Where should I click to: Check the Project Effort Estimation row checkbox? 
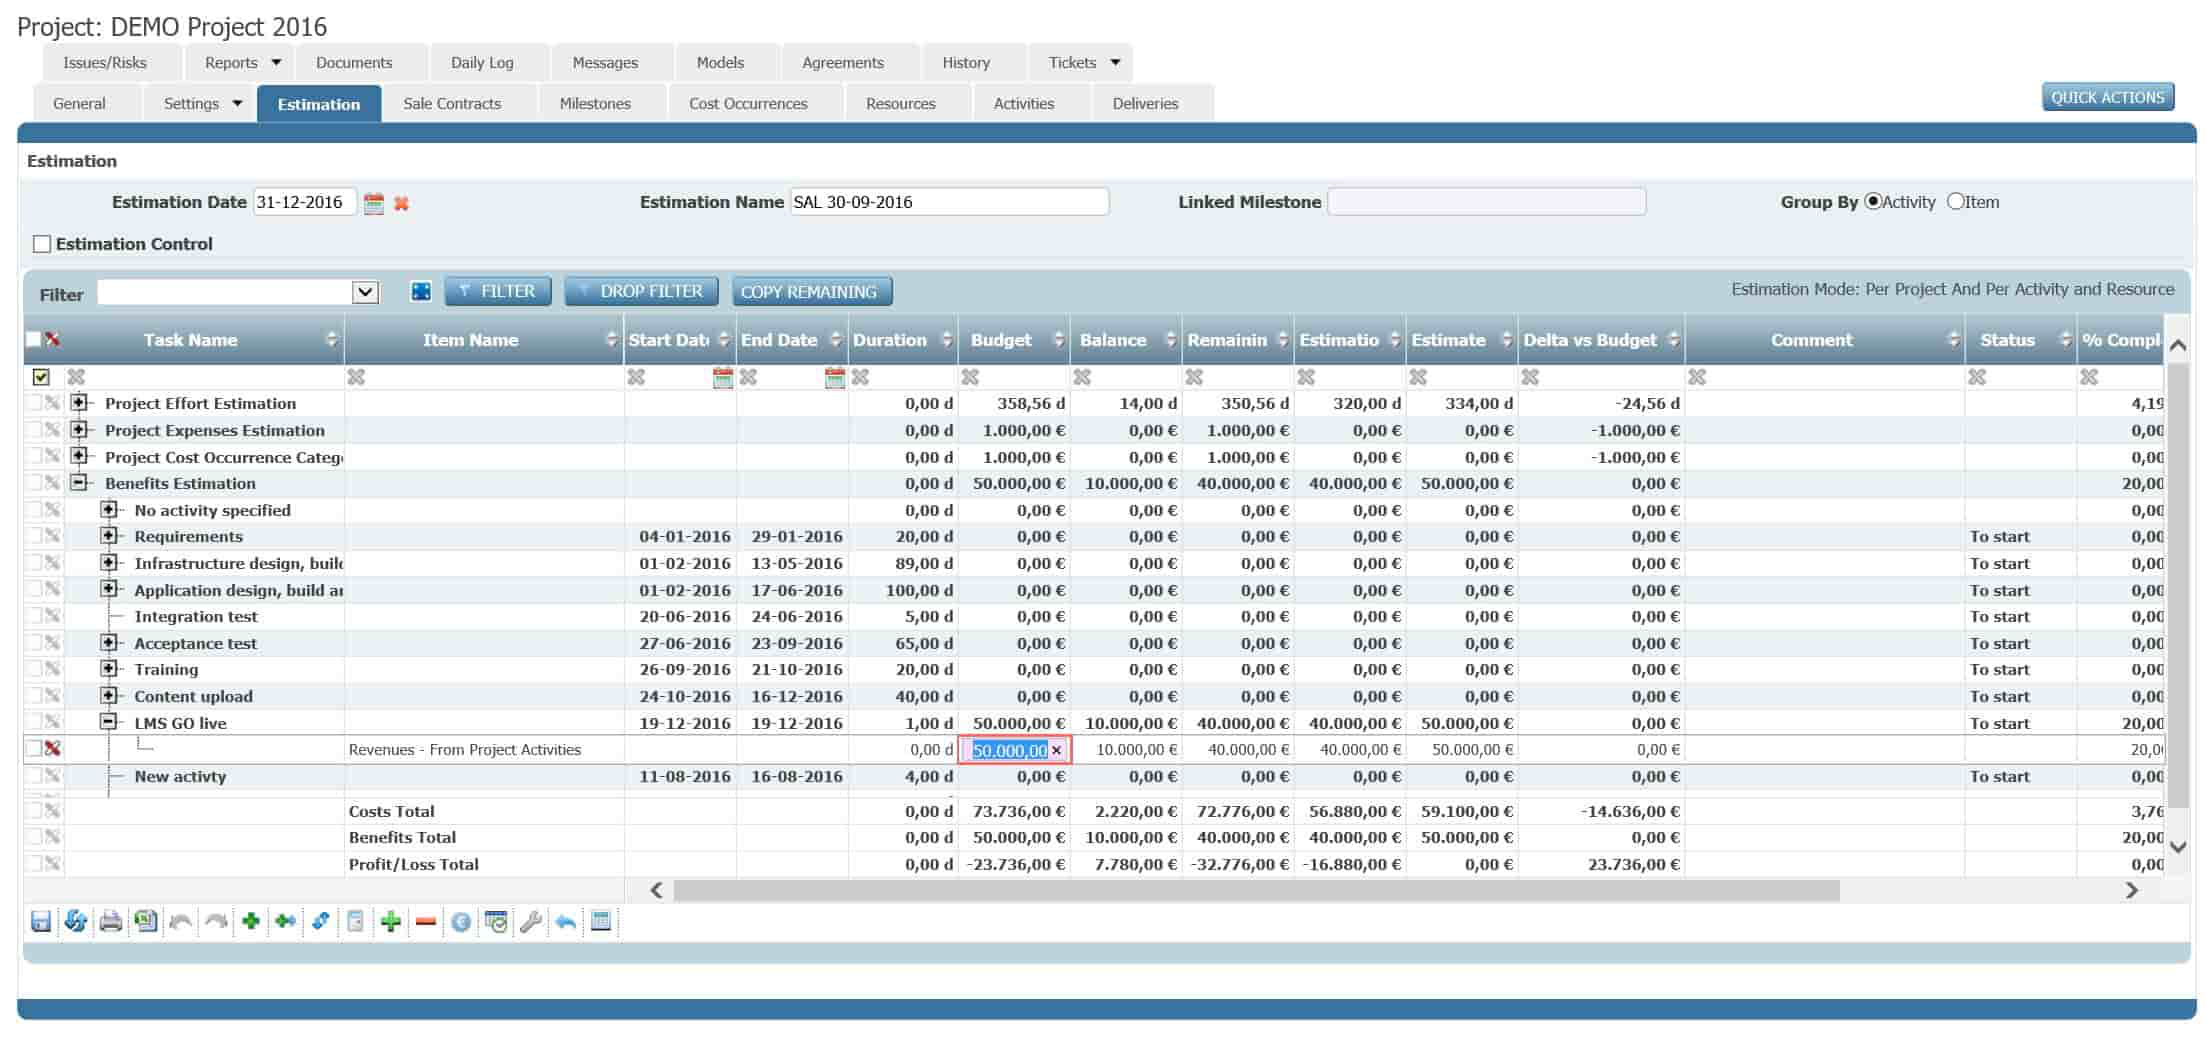(33, 402)
